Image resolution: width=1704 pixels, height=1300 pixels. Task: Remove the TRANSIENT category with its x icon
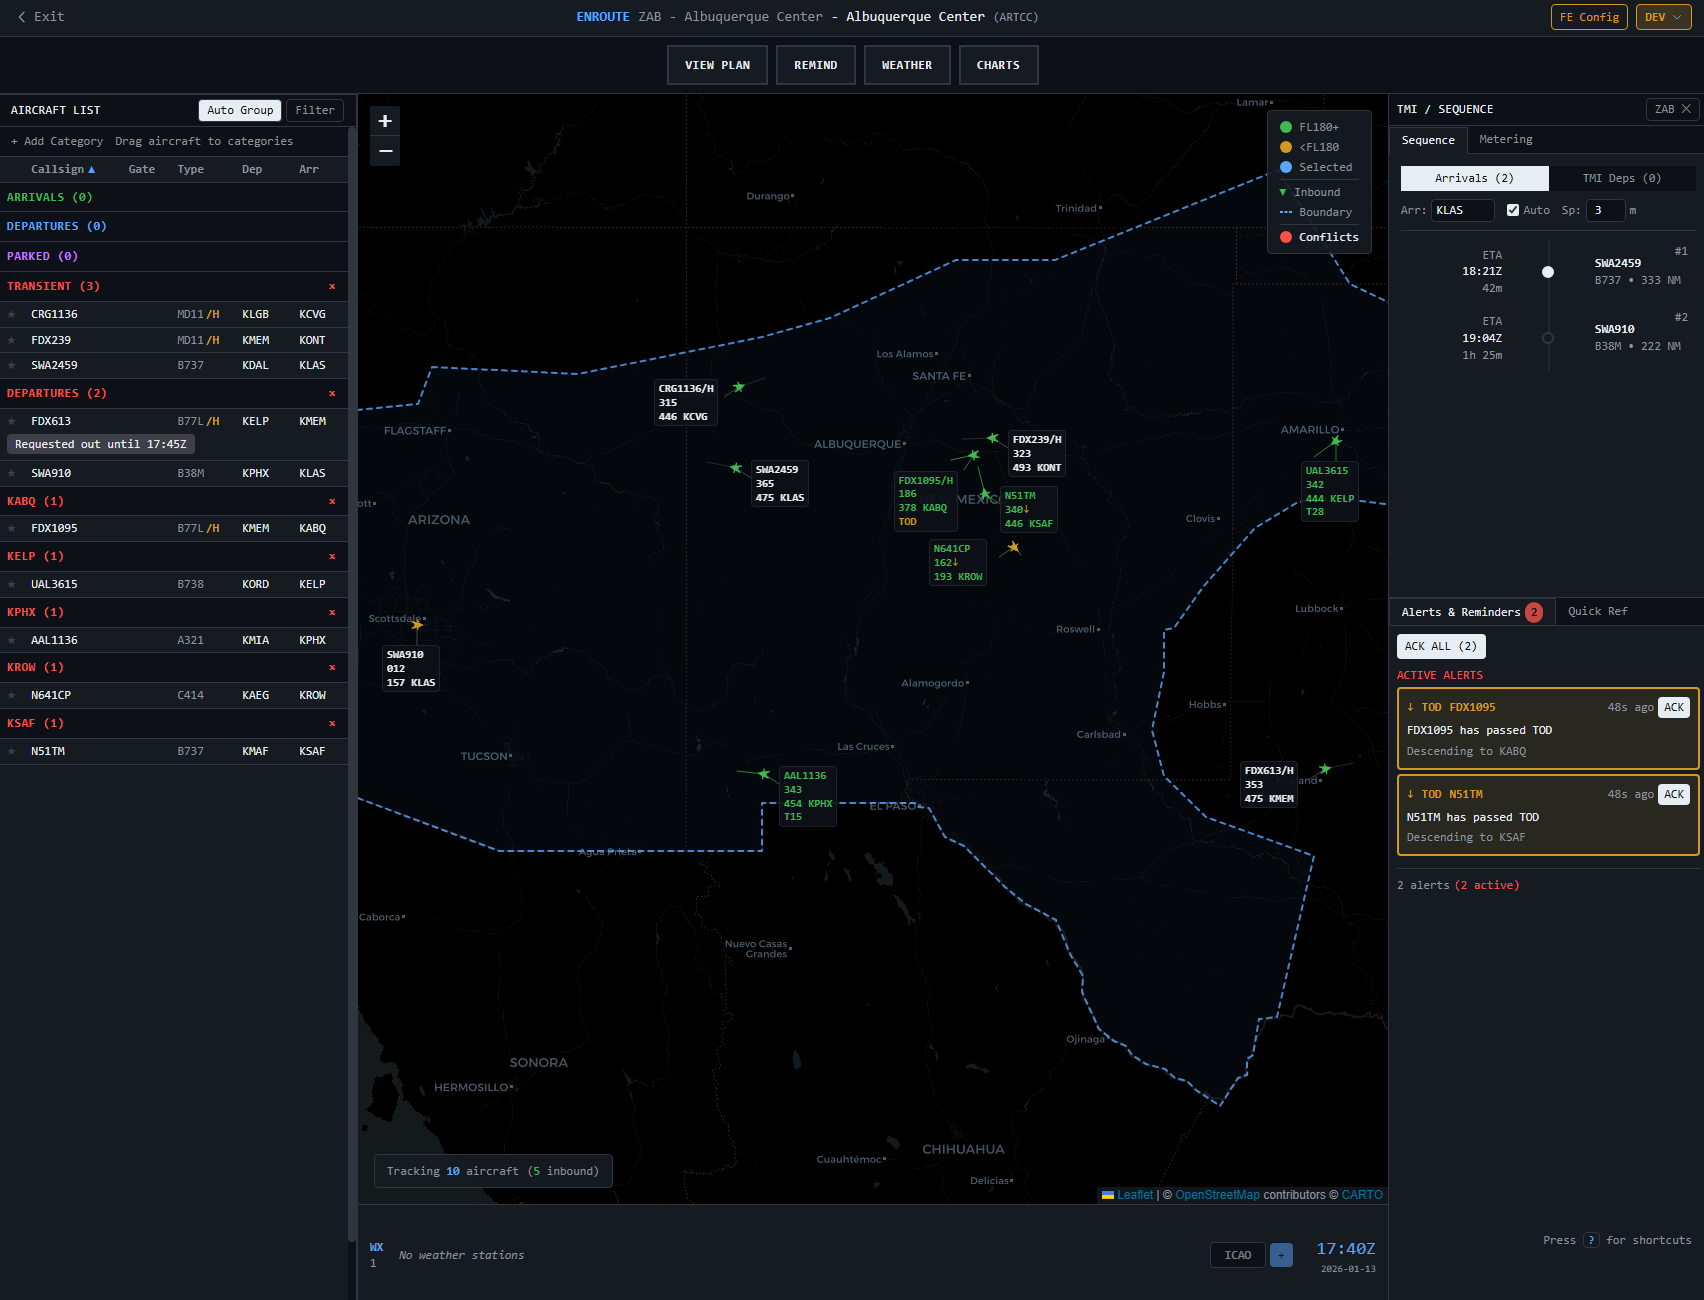tap(333, 286)
